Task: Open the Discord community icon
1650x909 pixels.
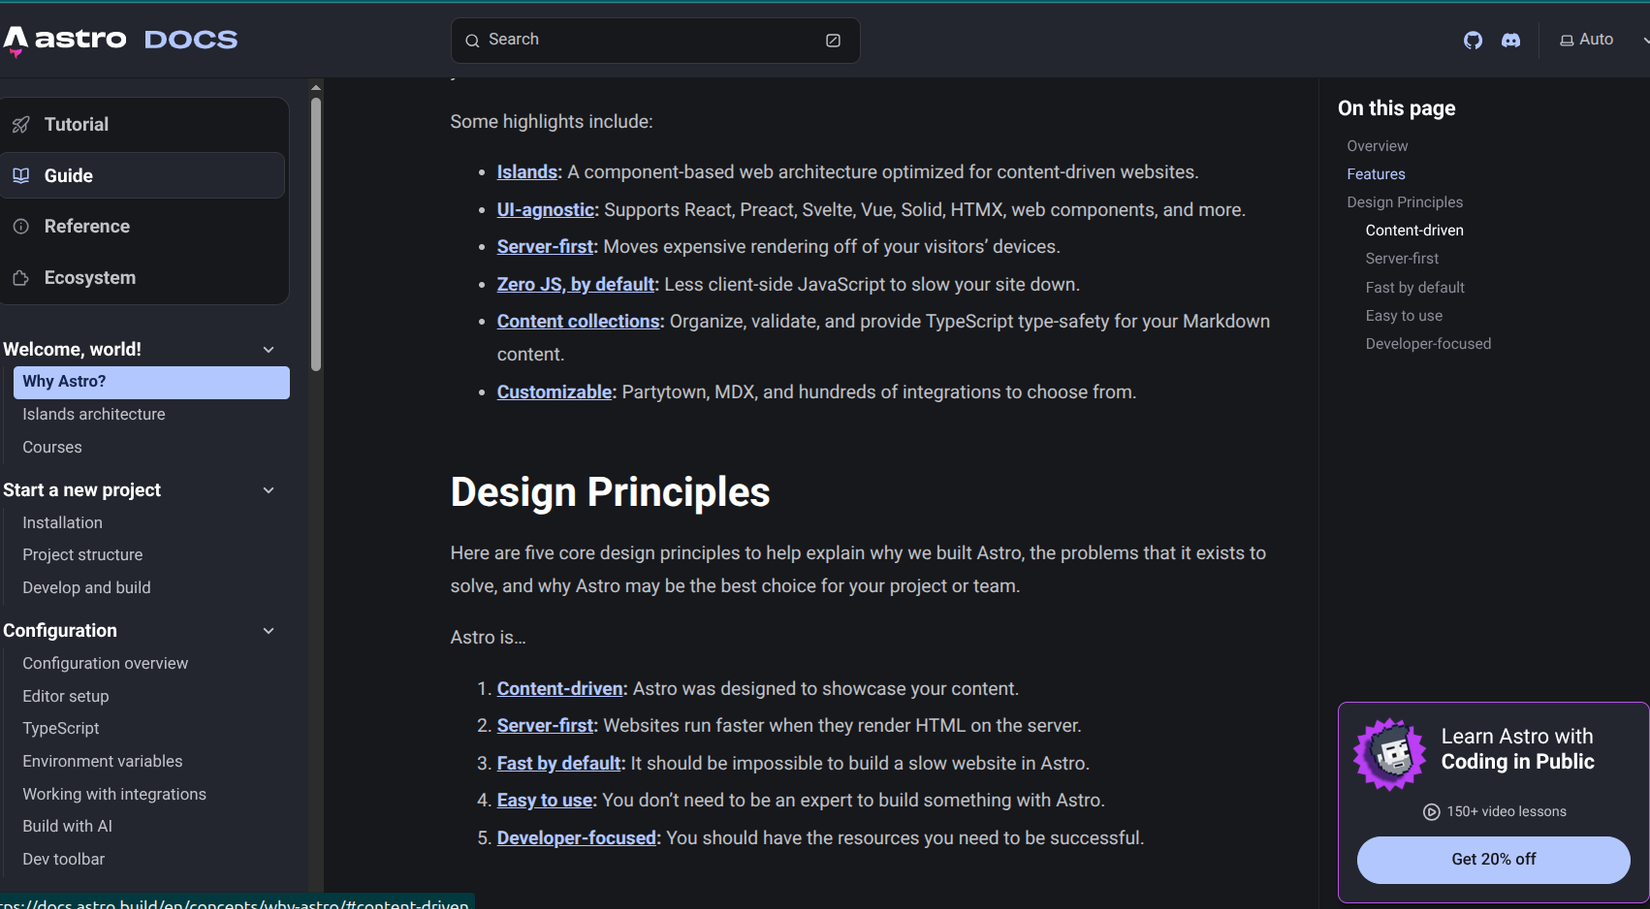Action: (x=1510, y=40)
